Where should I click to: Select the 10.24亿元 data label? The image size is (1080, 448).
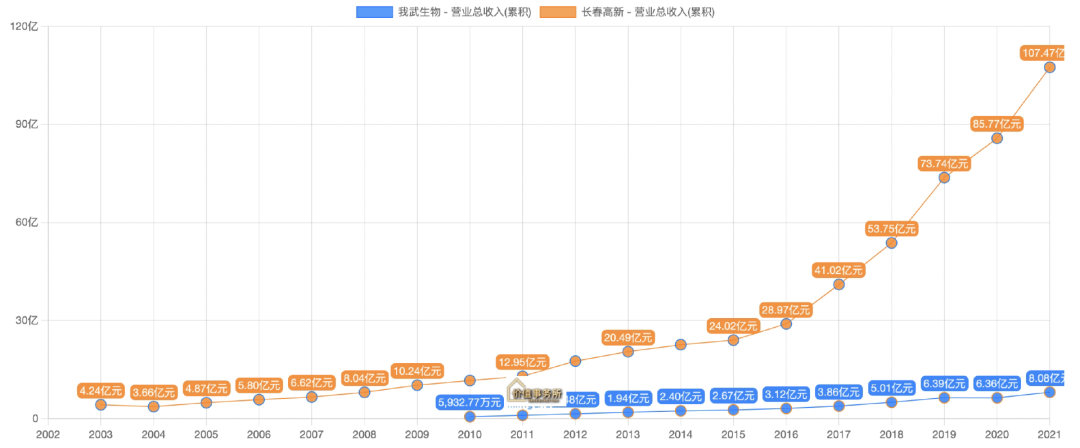(417, 371)
